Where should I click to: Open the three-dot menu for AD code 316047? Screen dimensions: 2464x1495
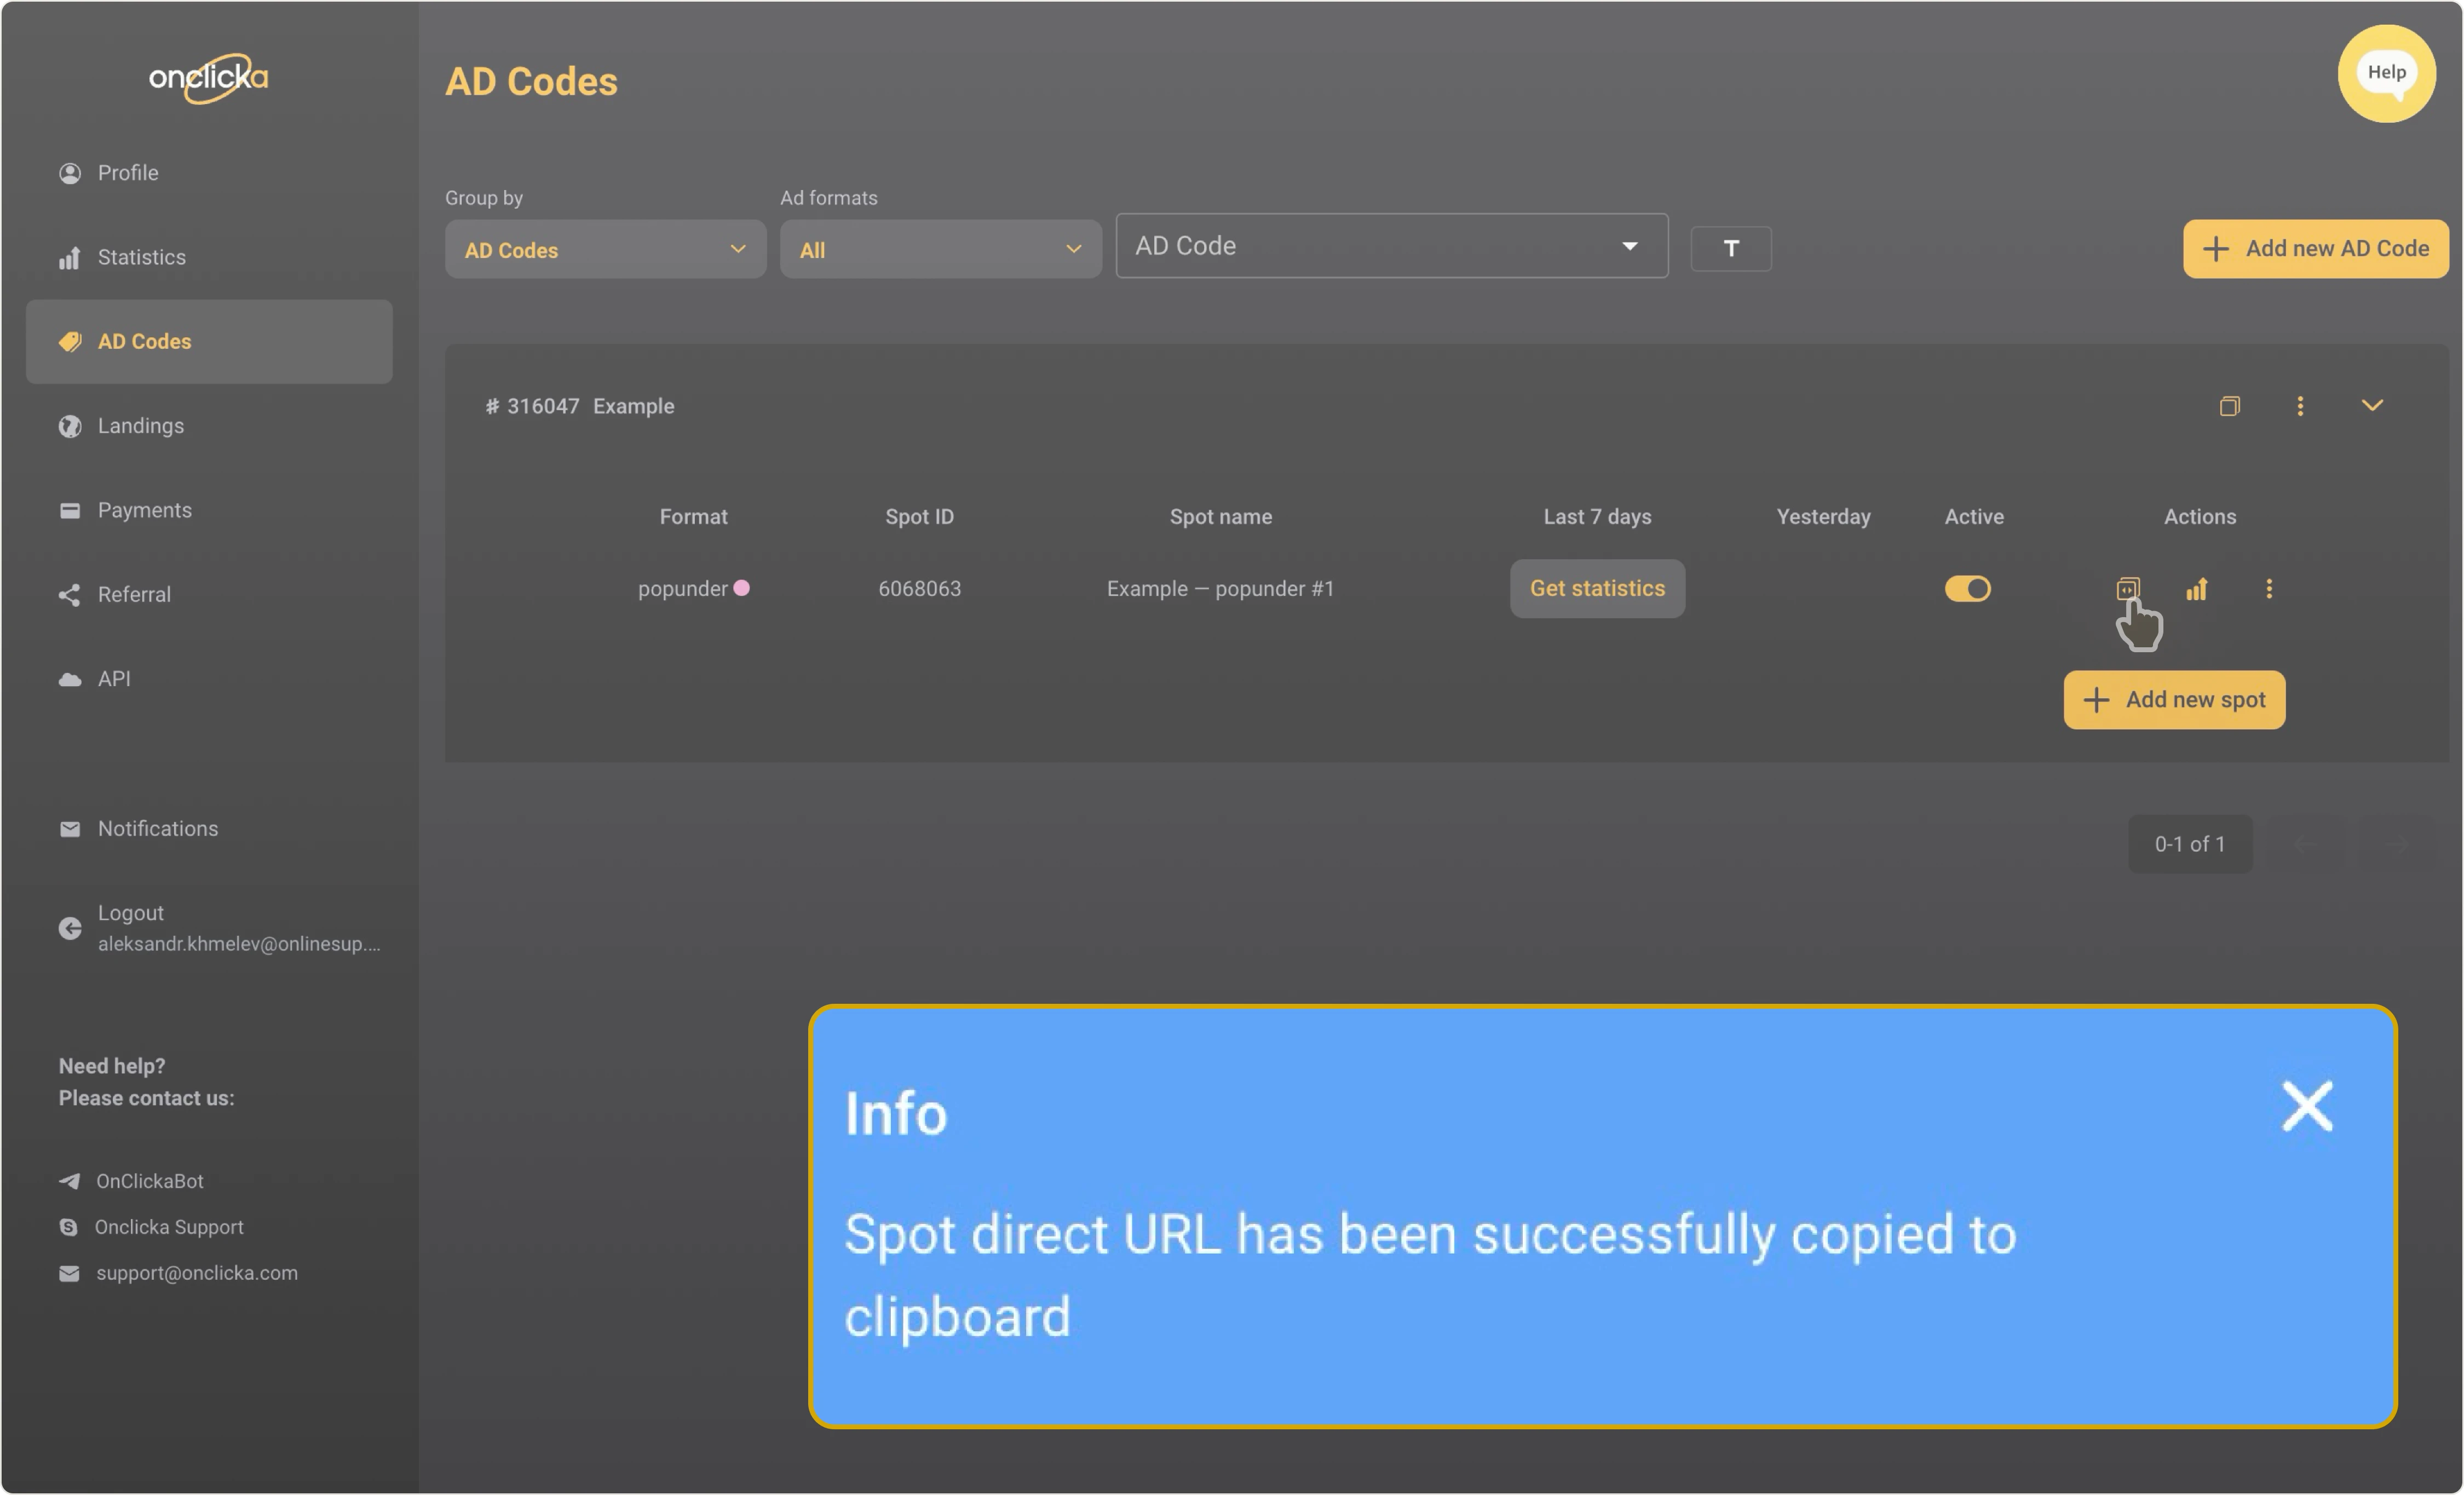pyautogui.click(x=2300, y=406)
